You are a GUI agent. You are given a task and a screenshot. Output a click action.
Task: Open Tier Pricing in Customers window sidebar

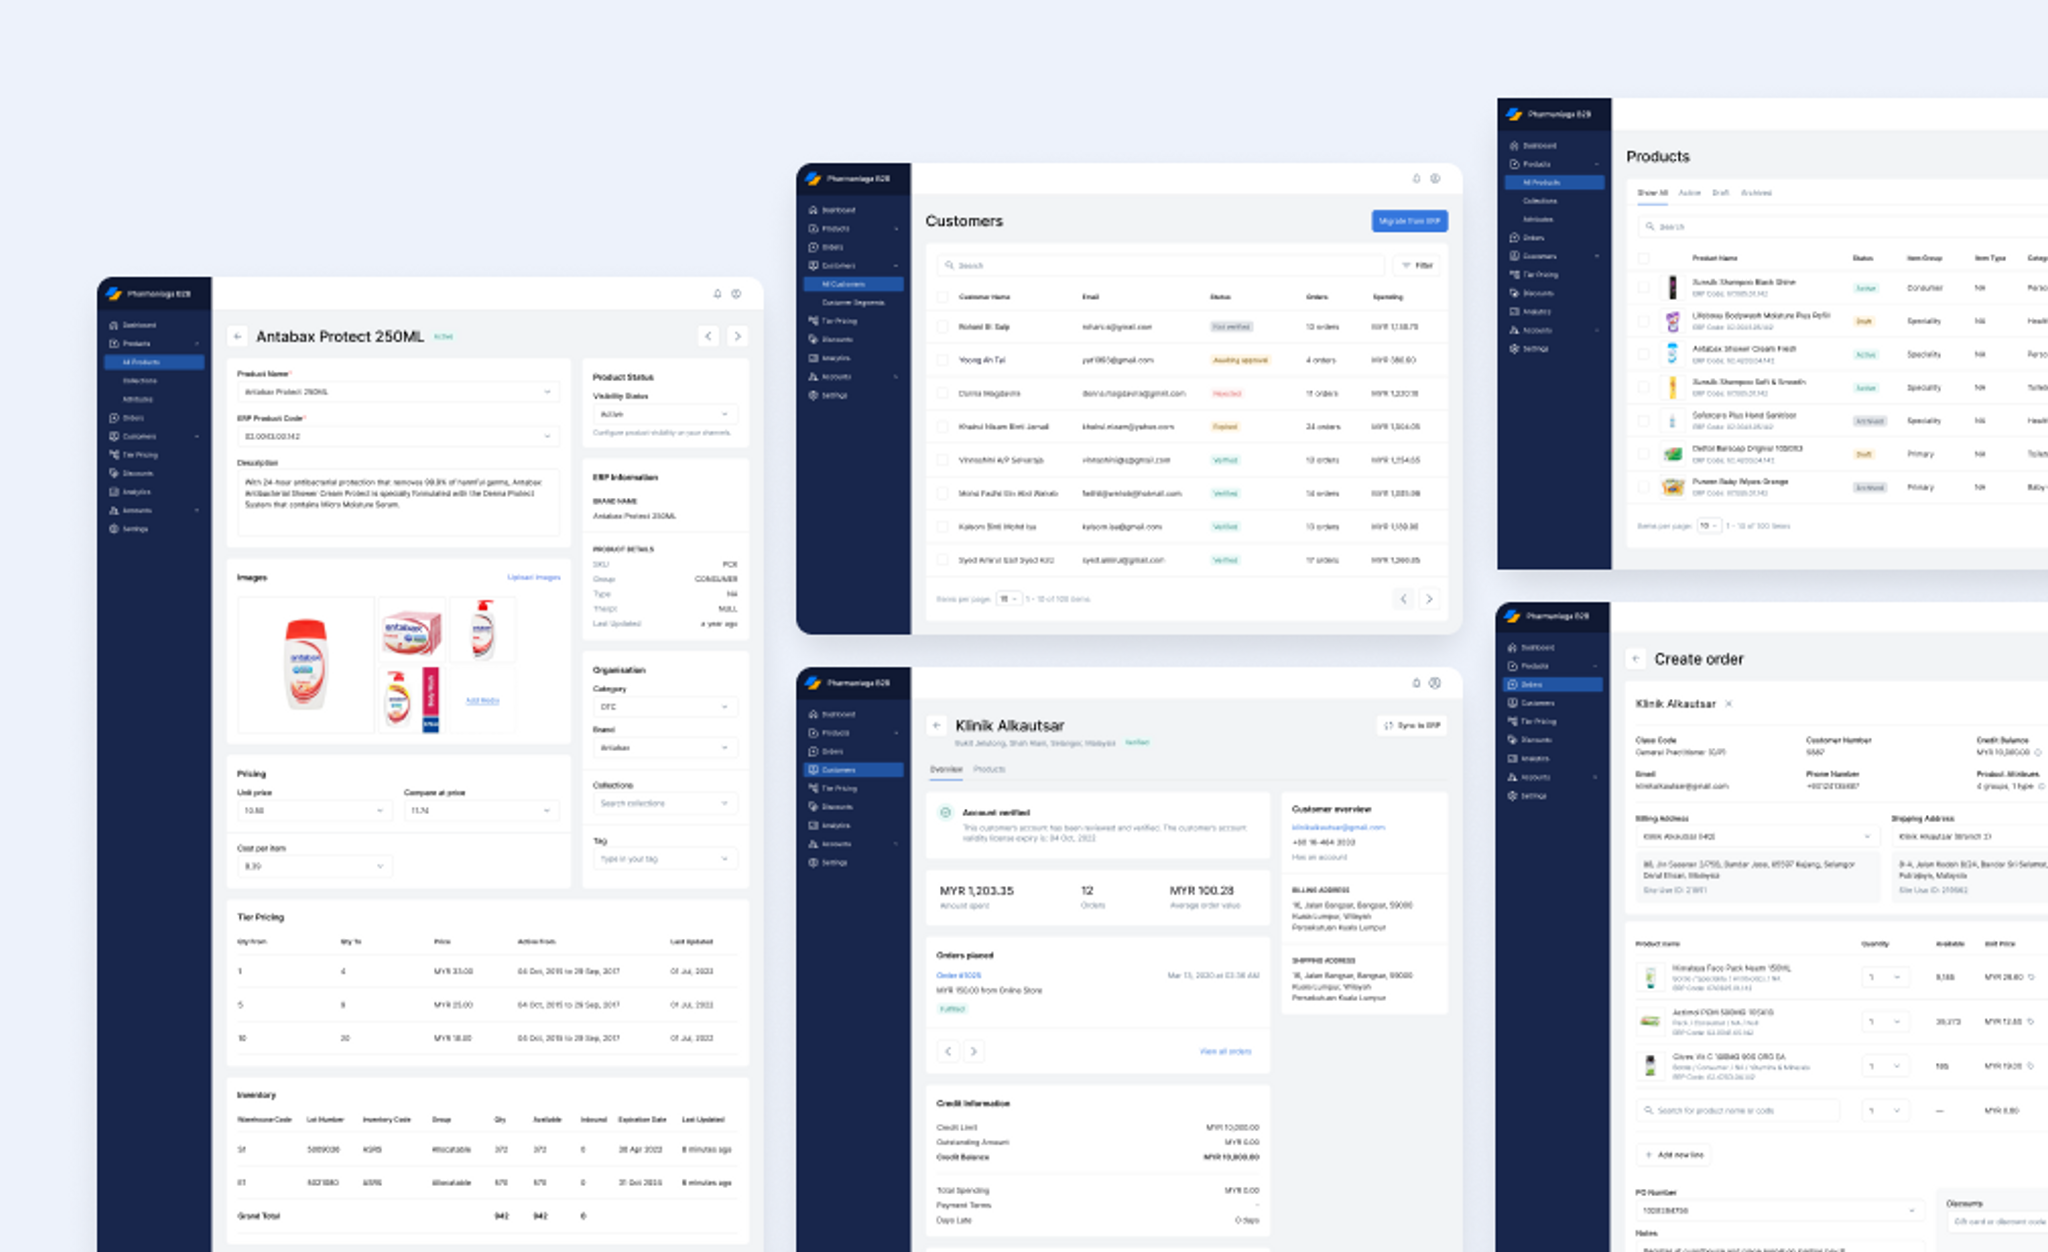838,321
